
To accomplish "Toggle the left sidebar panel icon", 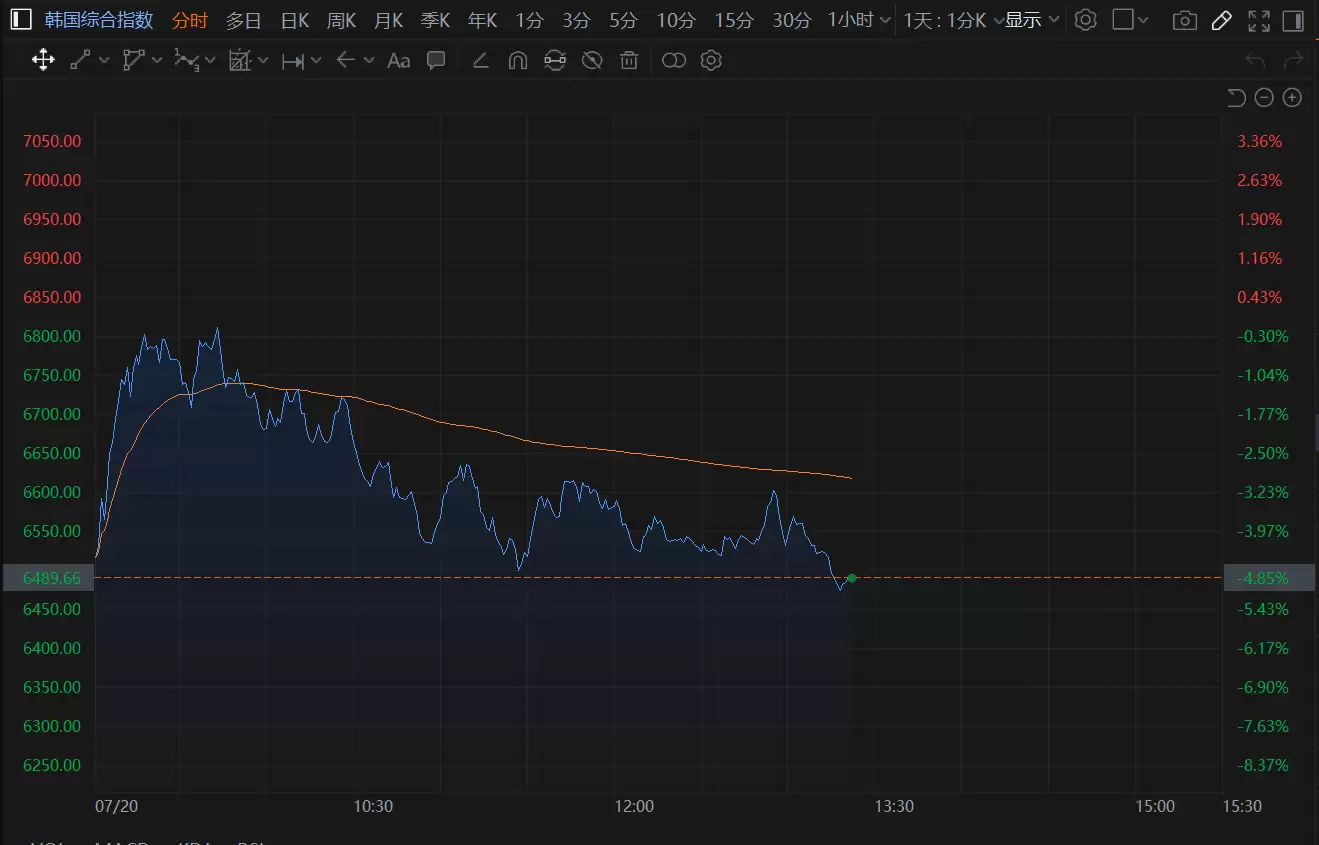I will (x=21, y=20).
